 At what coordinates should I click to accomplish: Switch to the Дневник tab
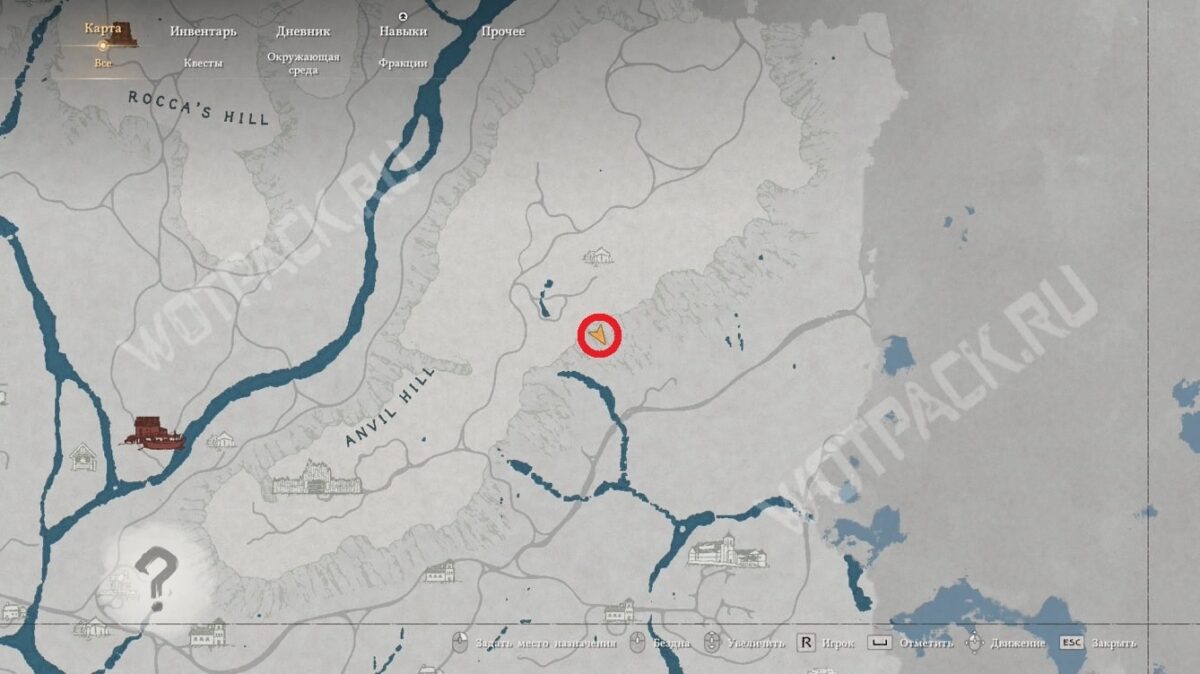pyautogui.click(x=303, y=31)
